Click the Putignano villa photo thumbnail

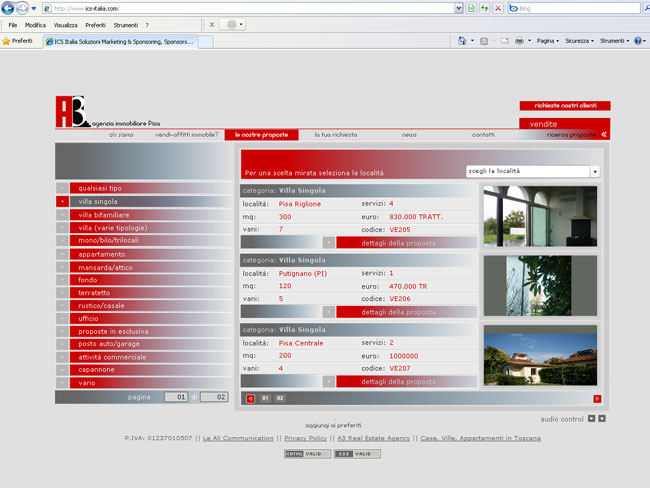click(540, 286)
